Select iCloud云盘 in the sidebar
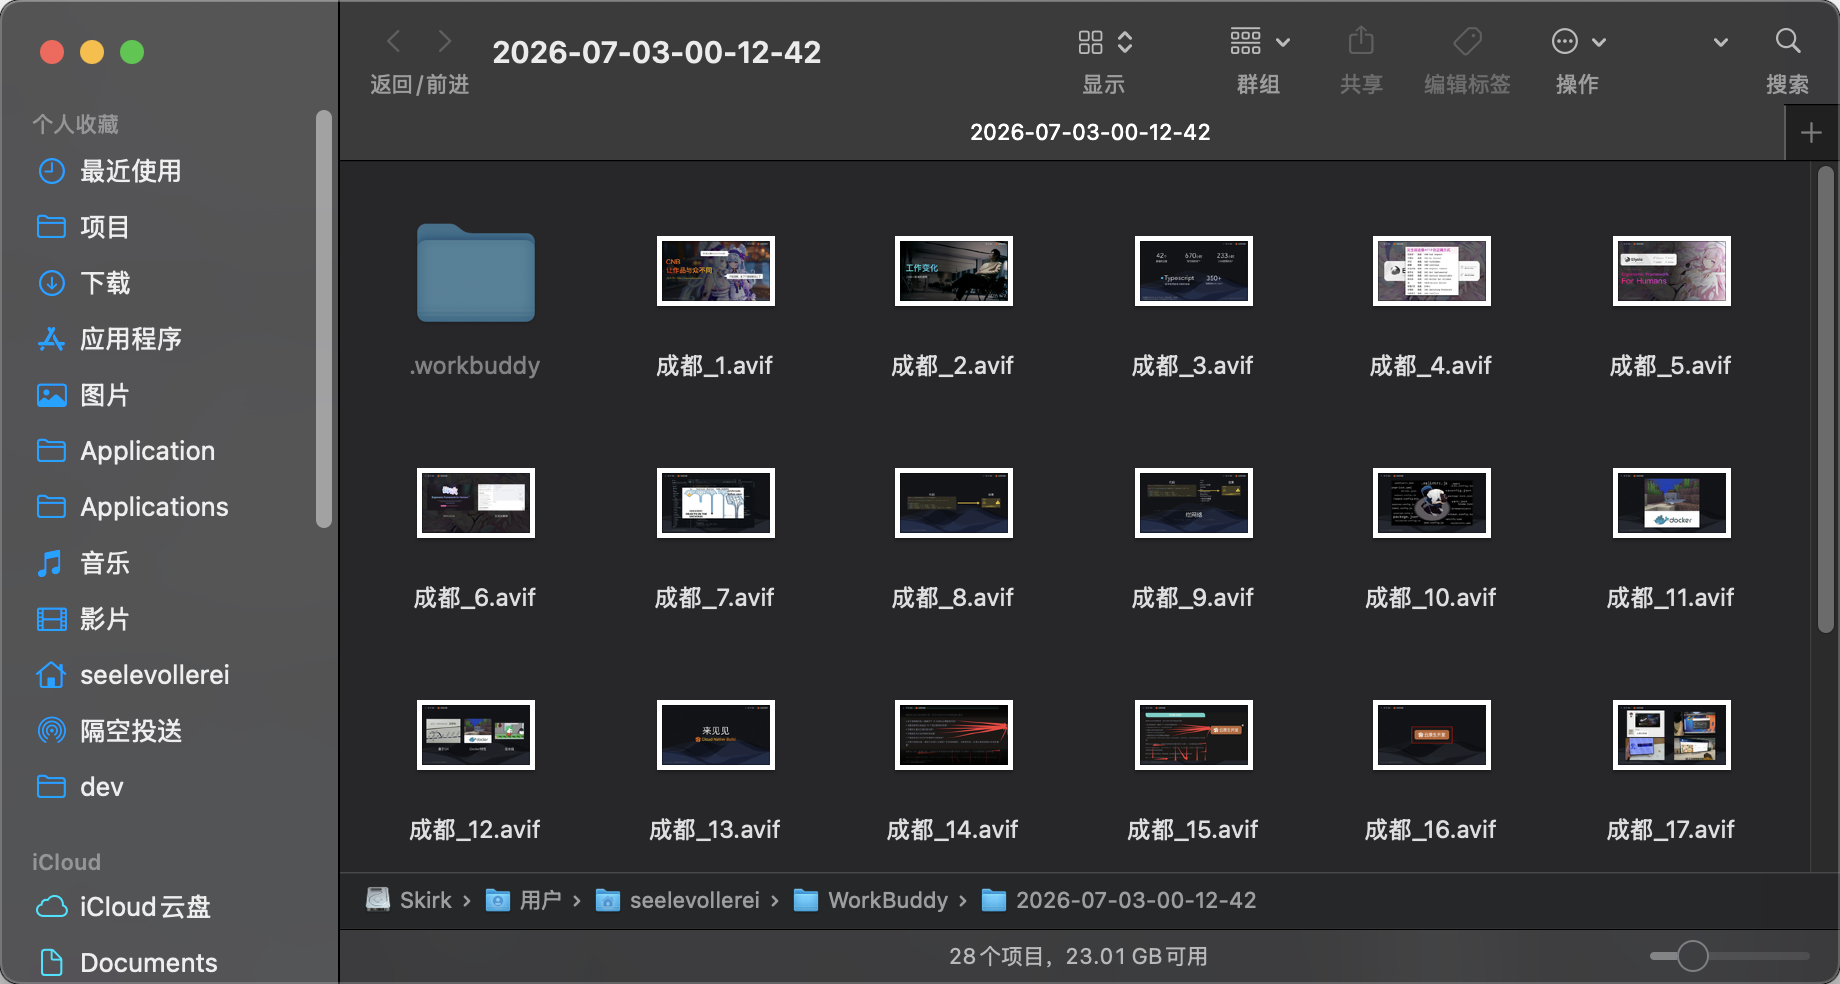1840x984 pixels. tap(145, 907)
